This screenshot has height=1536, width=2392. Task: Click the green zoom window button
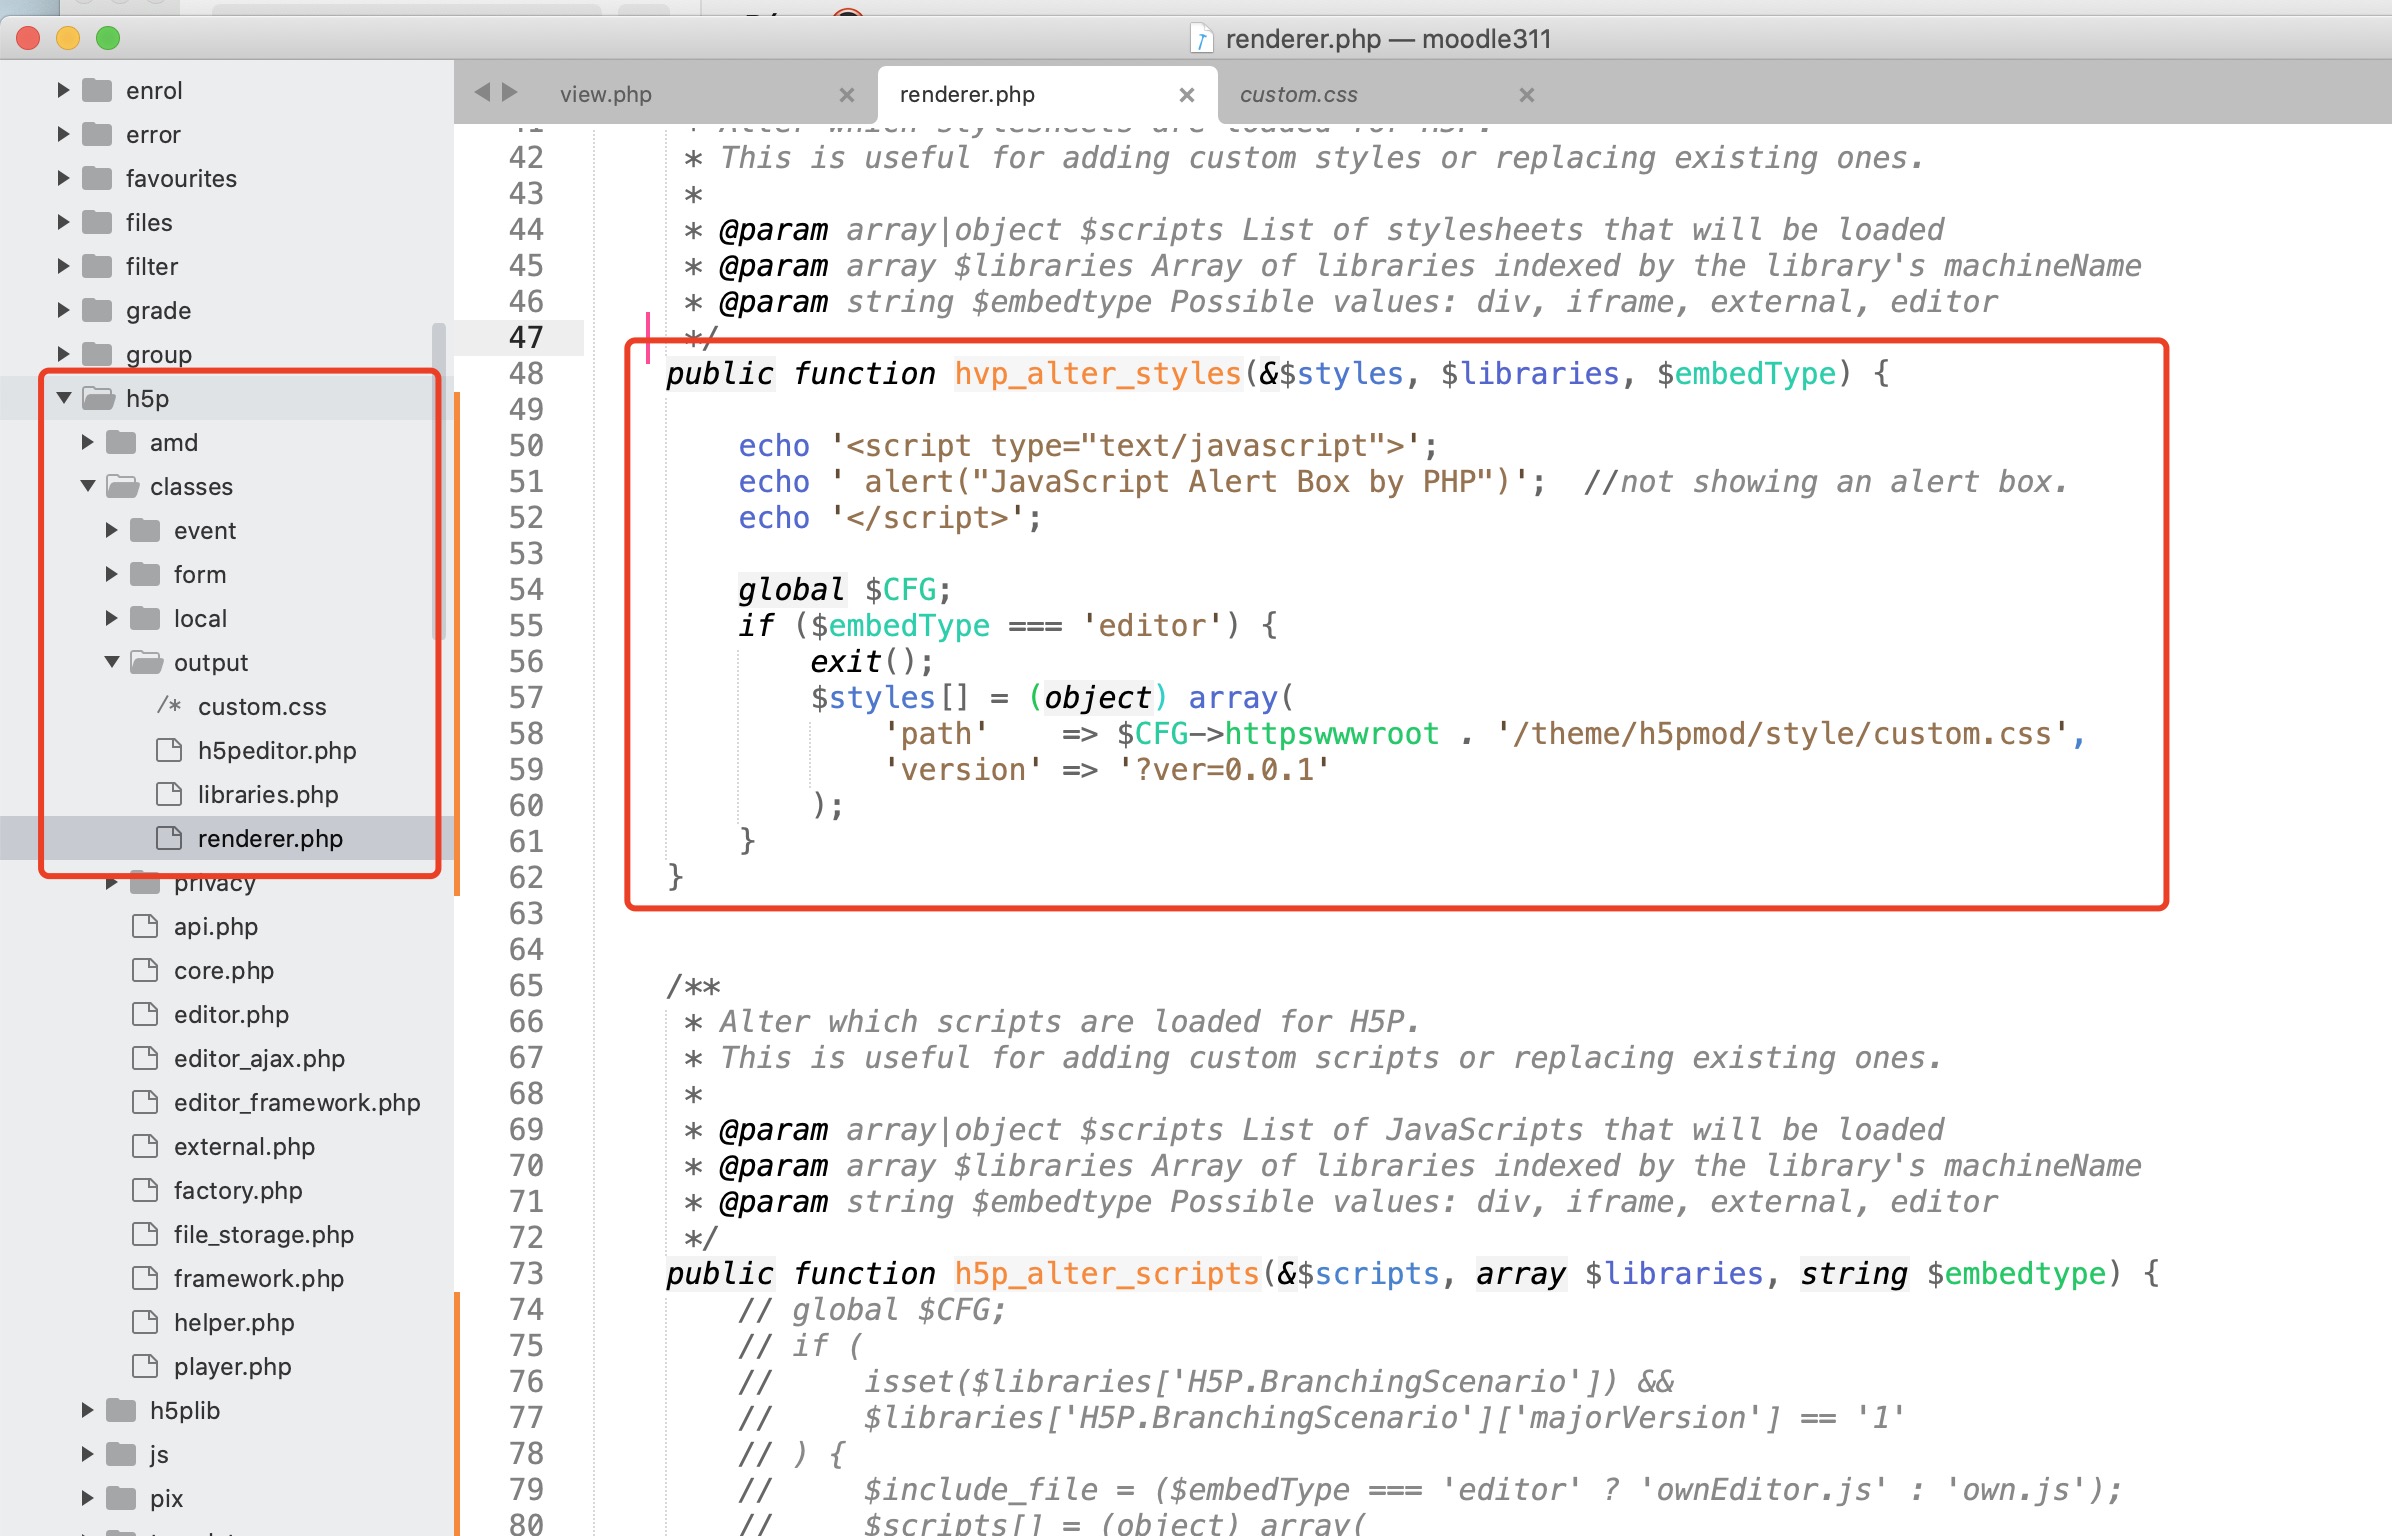click(108, 39)
